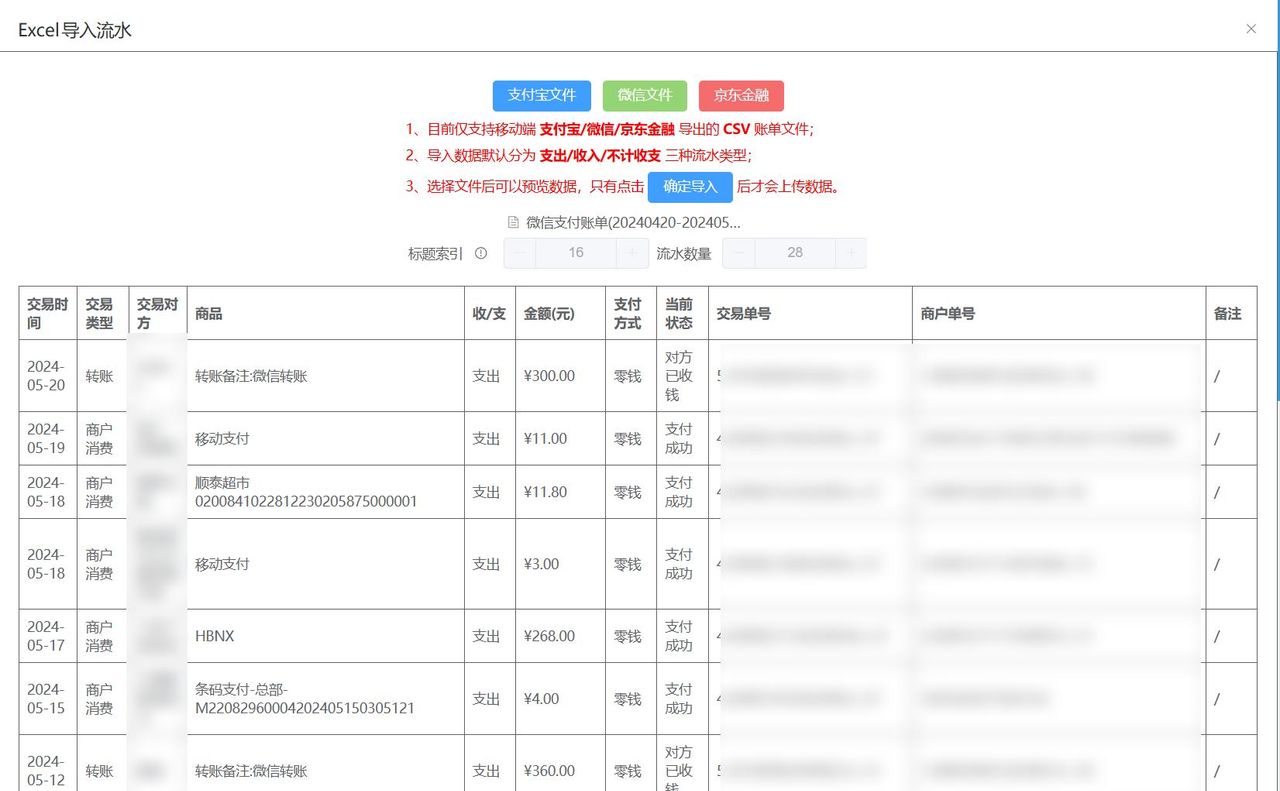Click the 商品 column header
The width and height of the screenshot is (1280, 791).
[325, 313]
